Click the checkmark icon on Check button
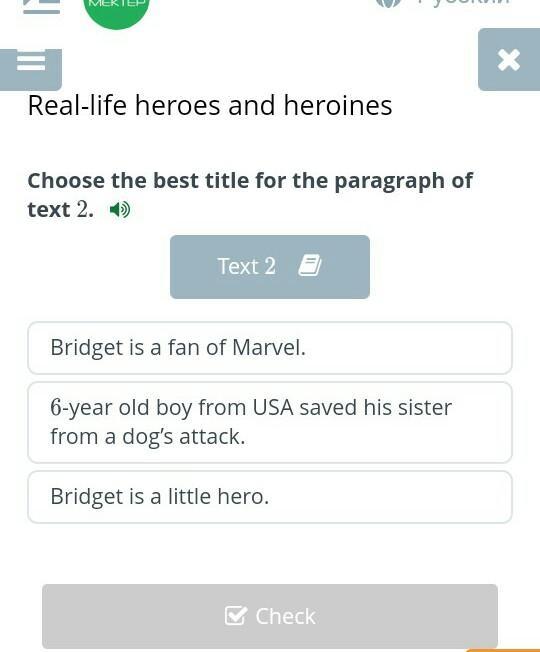540x652 pixels. (x=236, y=615)
